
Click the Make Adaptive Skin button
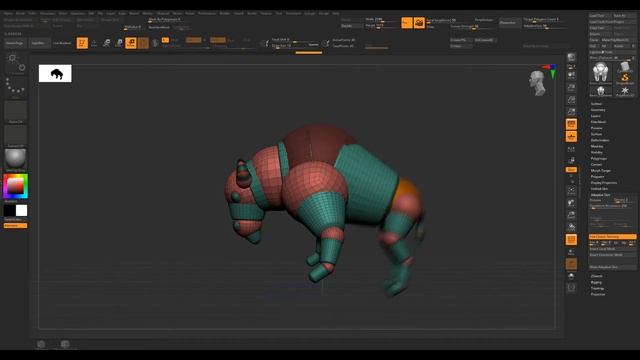tap(612, 267)
